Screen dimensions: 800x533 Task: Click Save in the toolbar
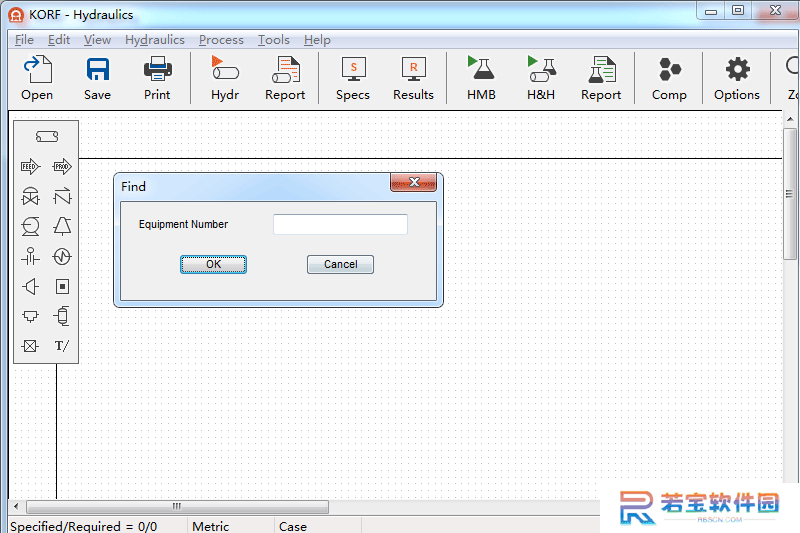tap(97, 78)
